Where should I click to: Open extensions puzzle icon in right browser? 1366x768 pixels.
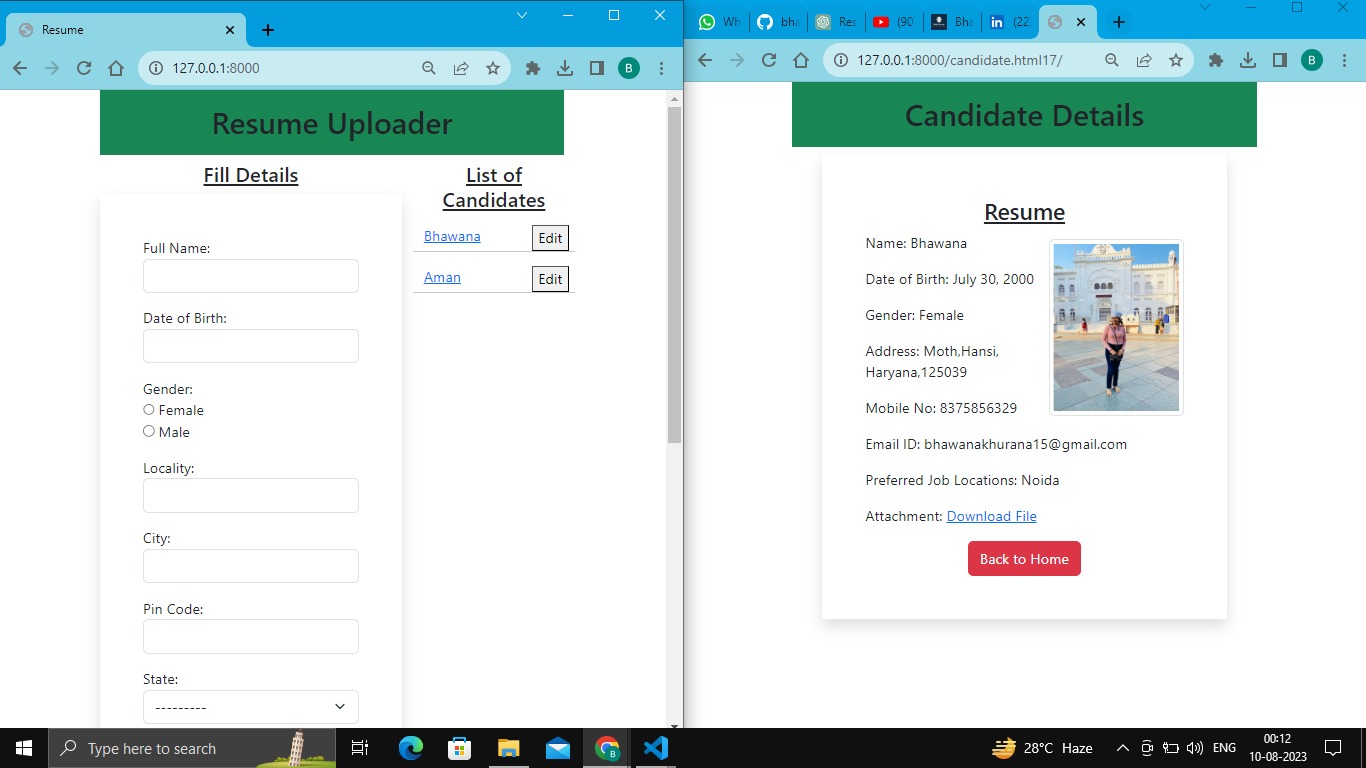pyautogui.click(x=1216, y=60)
